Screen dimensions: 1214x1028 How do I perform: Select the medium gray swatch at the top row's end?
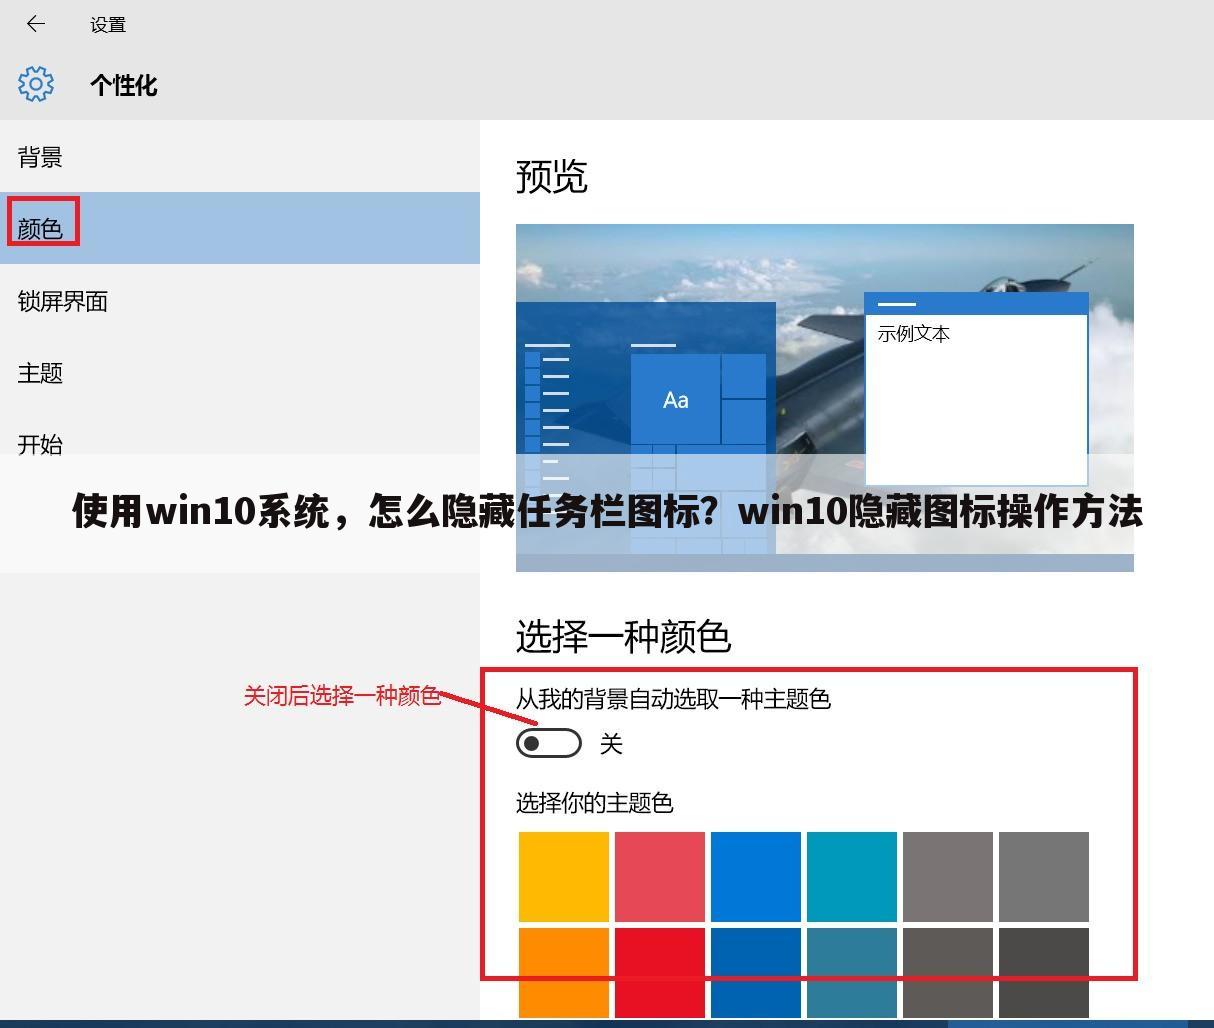[1044, 877]
